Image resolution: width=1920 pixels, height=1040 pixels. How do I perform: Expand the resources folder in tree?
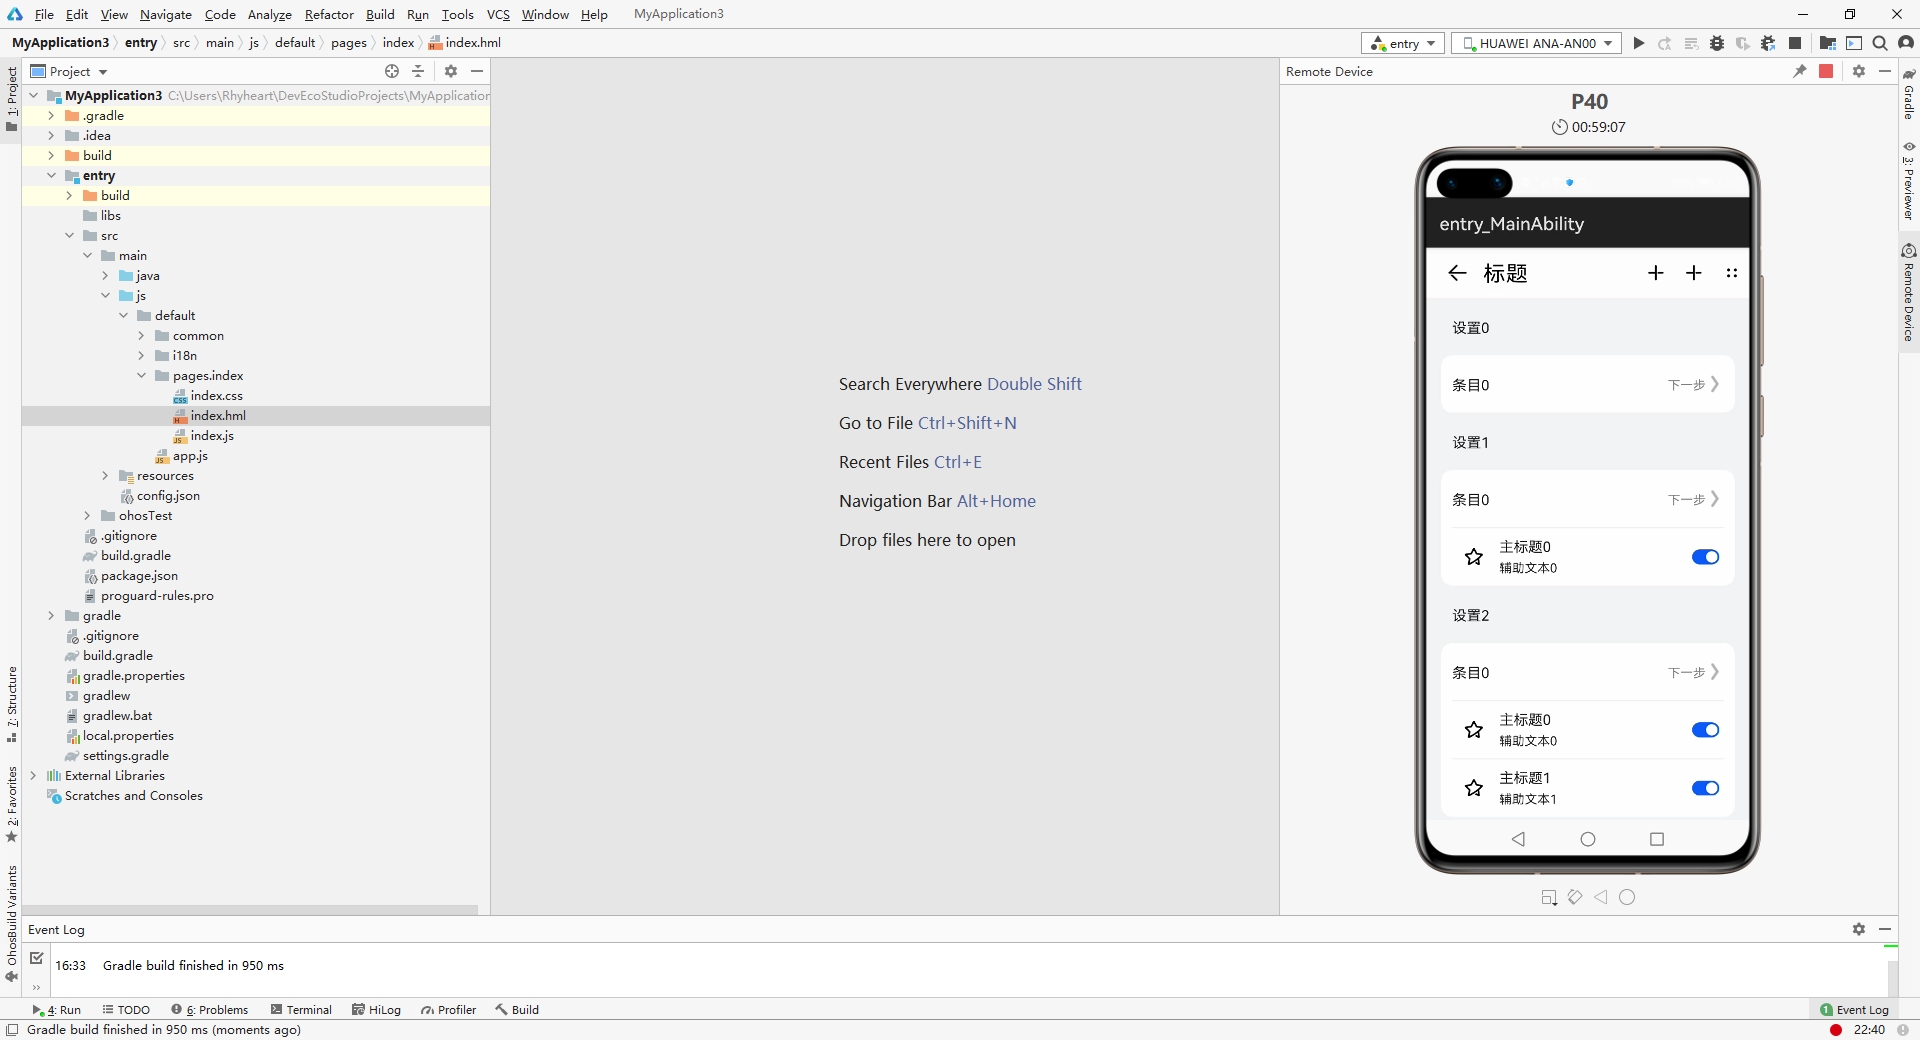pyautogui.click(x=105, y=476)
